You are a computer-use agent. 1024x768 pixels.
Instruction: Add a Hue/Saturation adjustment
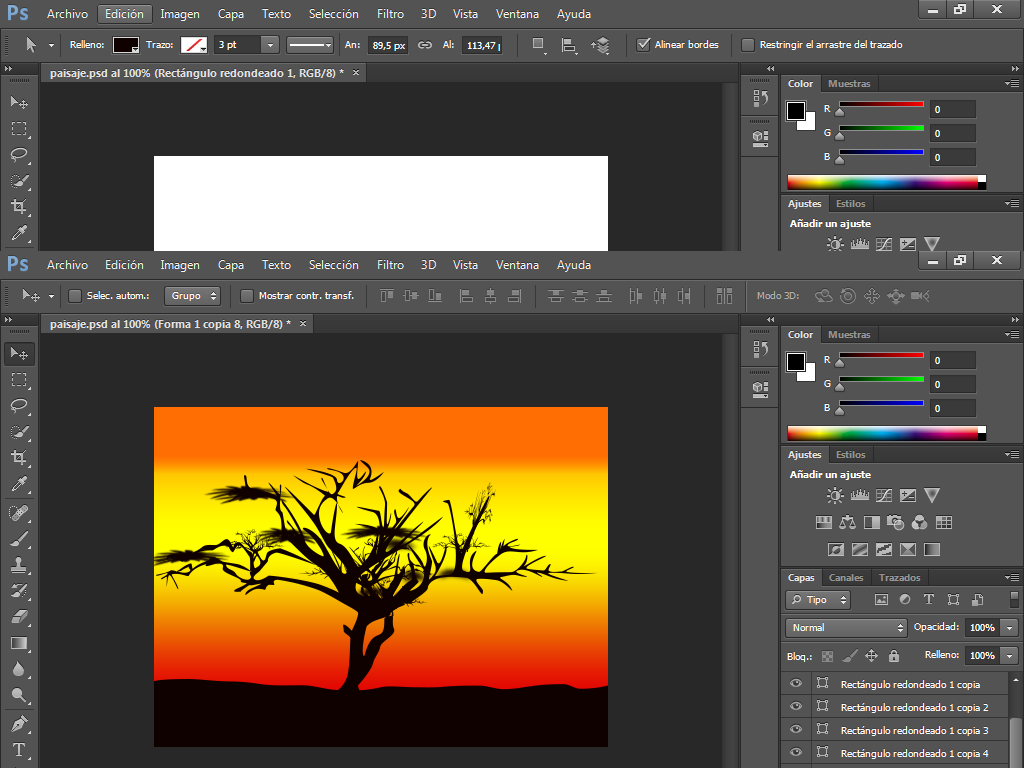pos(824,522)
